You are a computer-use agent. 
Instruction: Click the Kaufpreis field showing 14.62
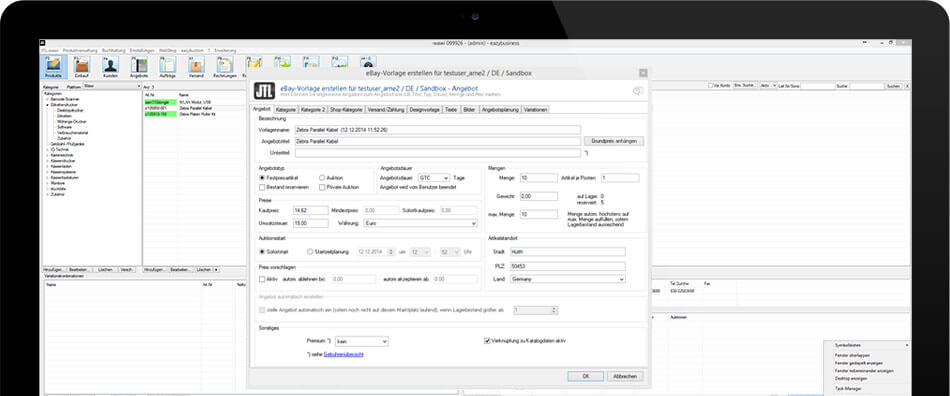coord(310,210)
